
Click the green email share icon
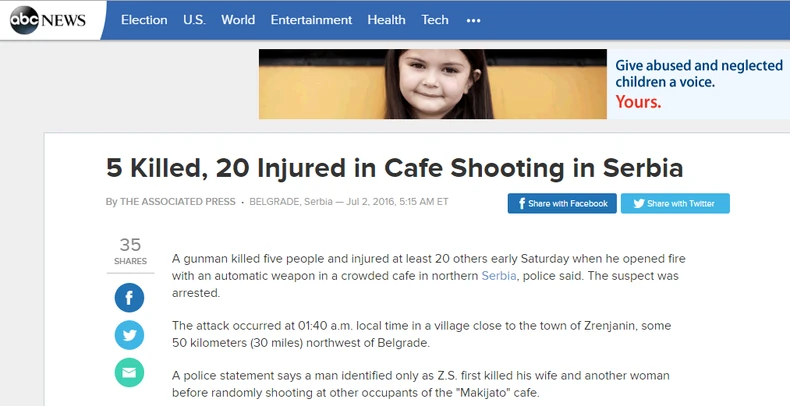tap(129, 373)
